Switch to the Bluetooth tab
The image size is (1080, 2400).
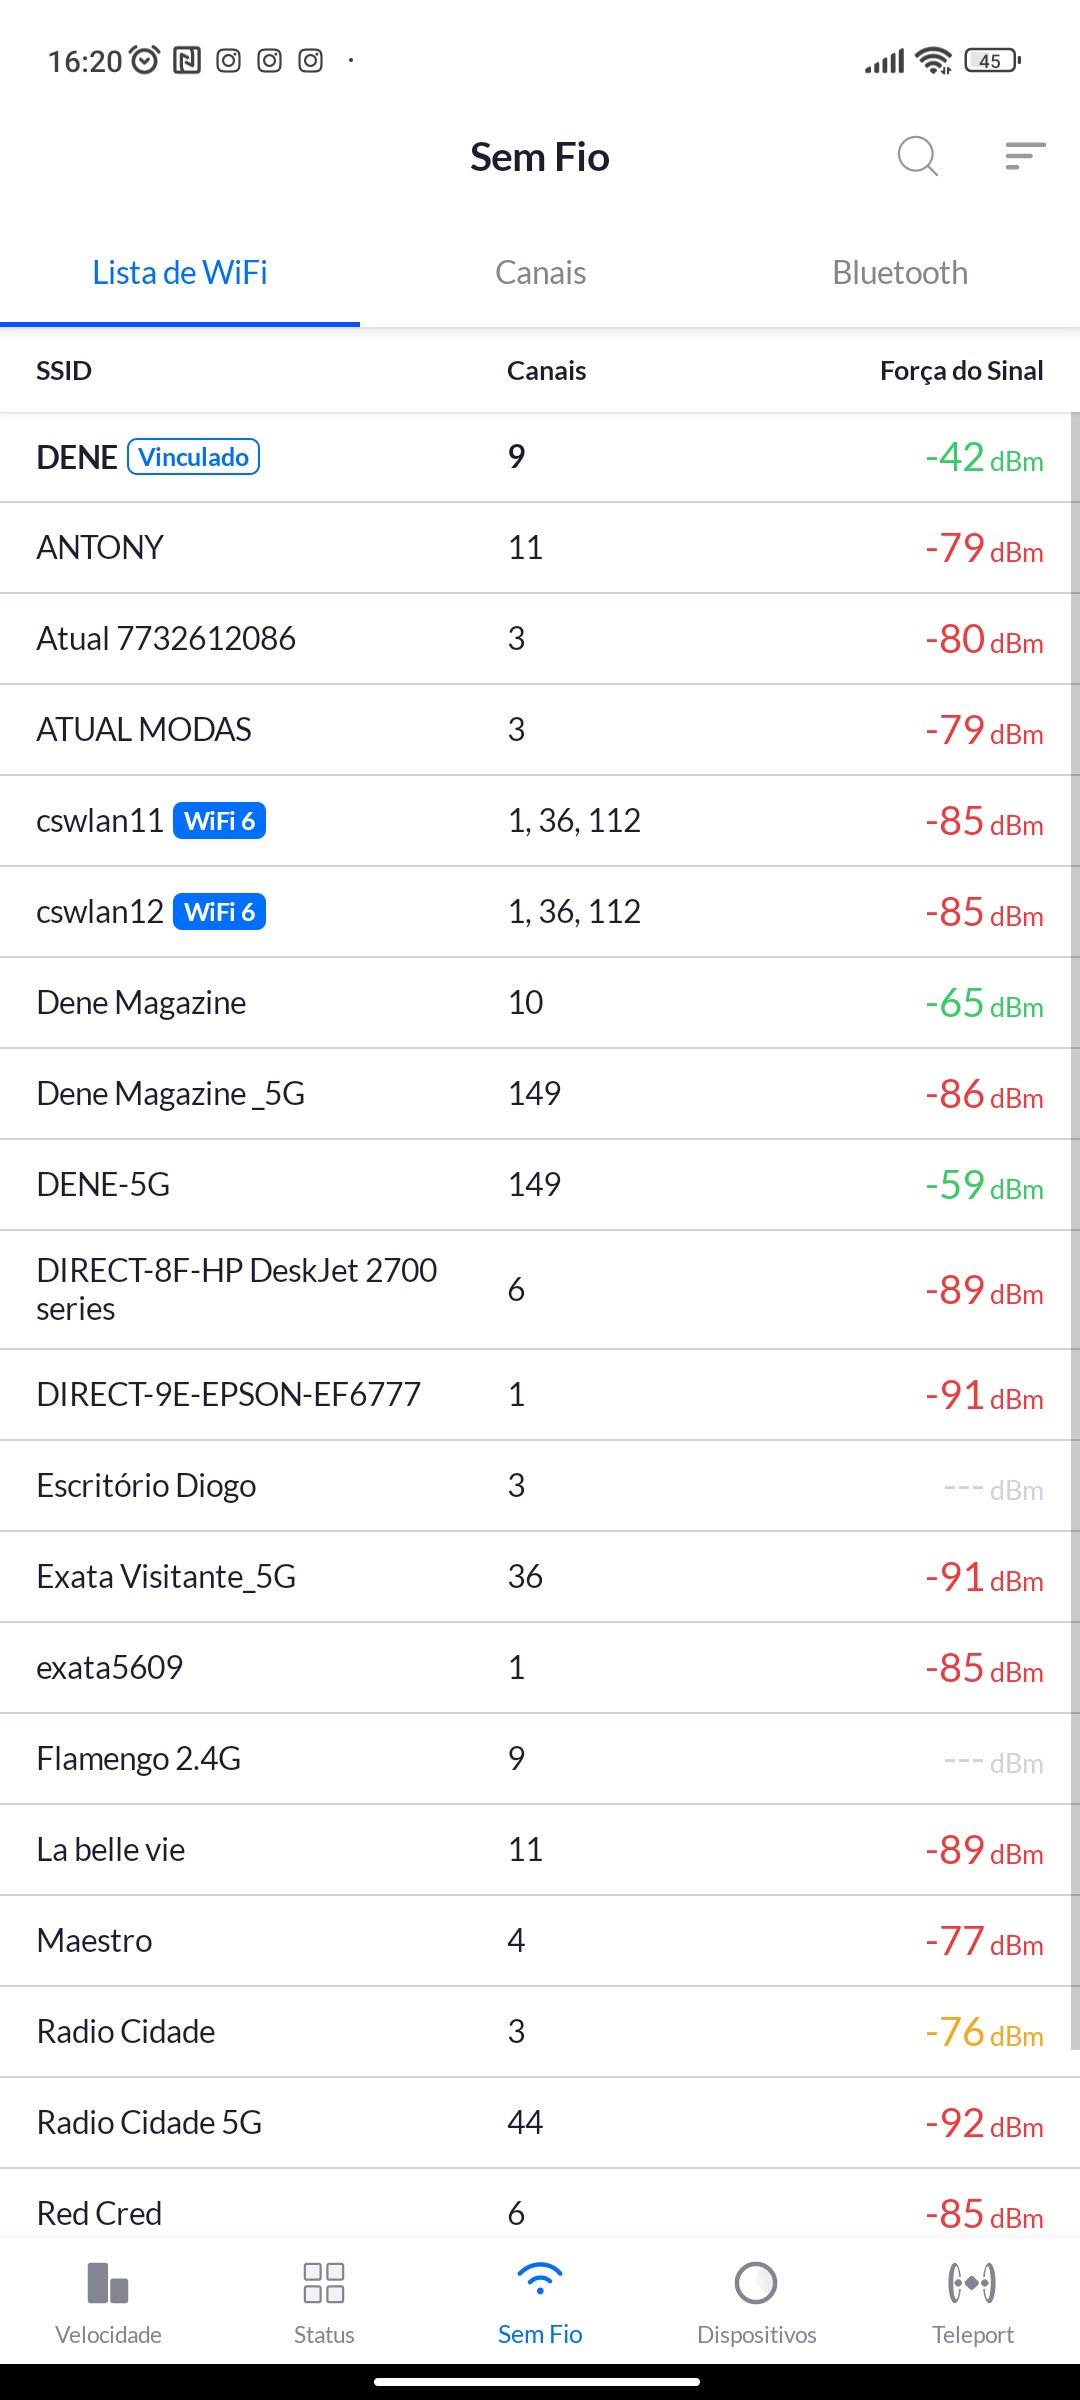(900, 273)
